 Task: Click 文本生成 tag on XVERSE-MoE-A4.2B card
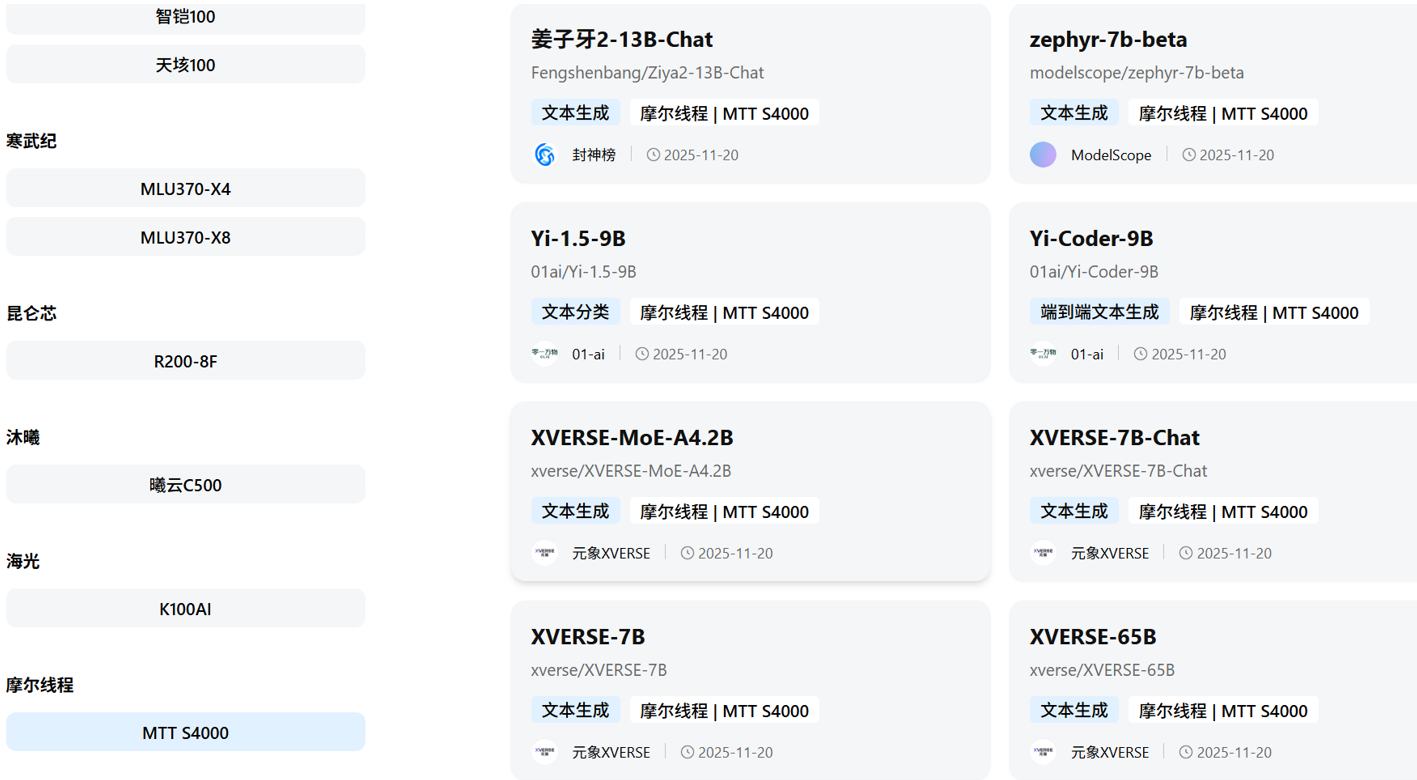(575, 511)
